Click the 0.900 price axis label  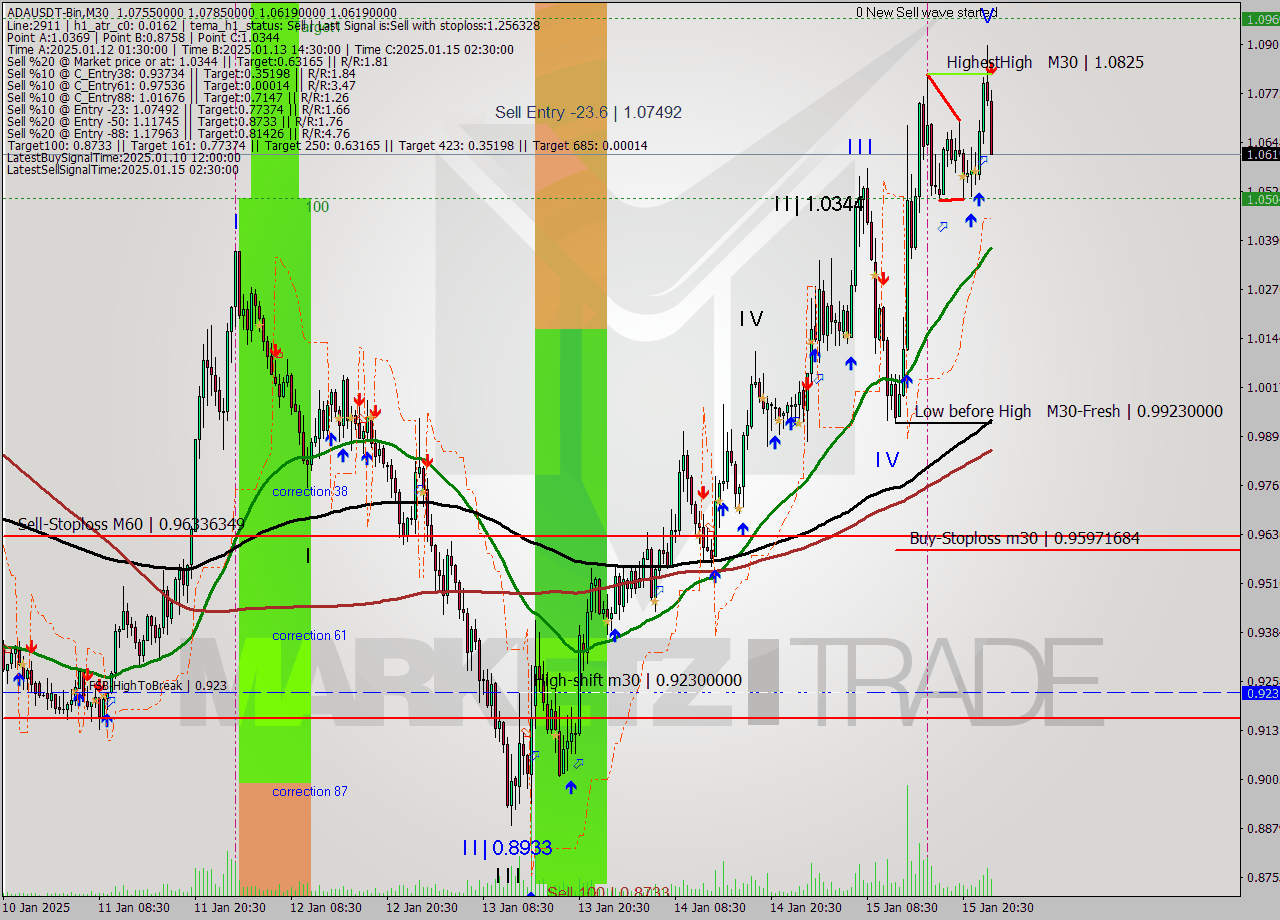tap(1261, 779)
